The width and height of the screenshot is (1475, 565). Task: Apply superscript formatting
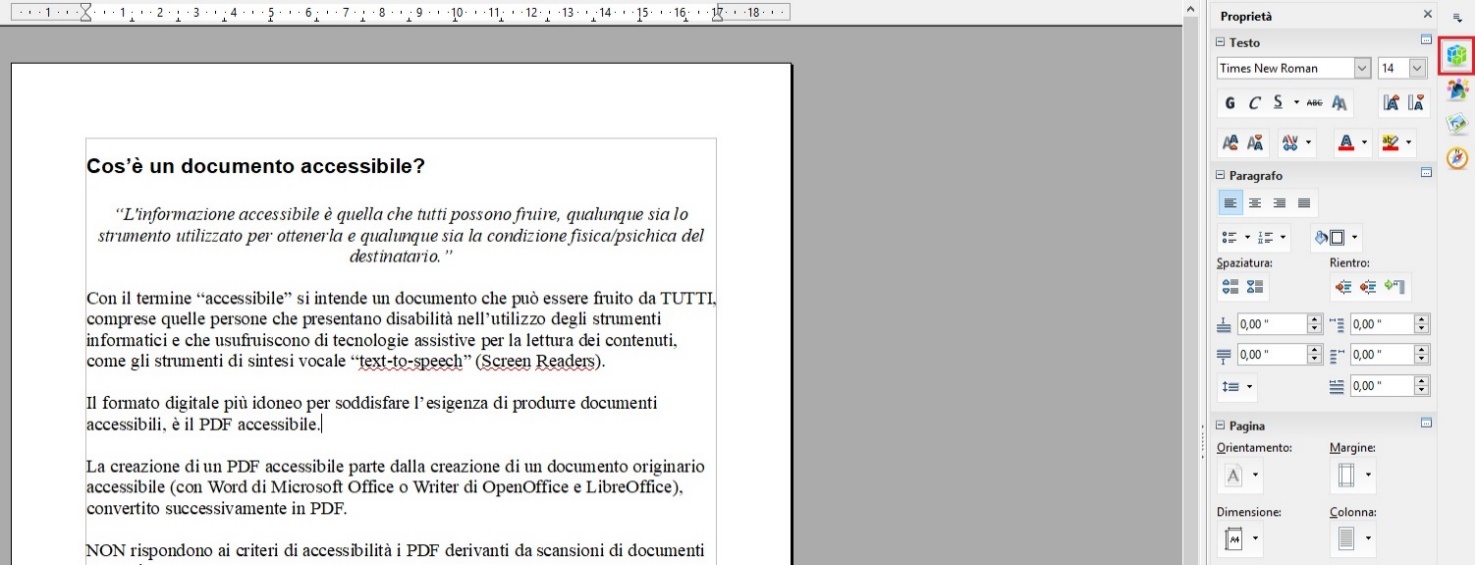pos(1229,145)
